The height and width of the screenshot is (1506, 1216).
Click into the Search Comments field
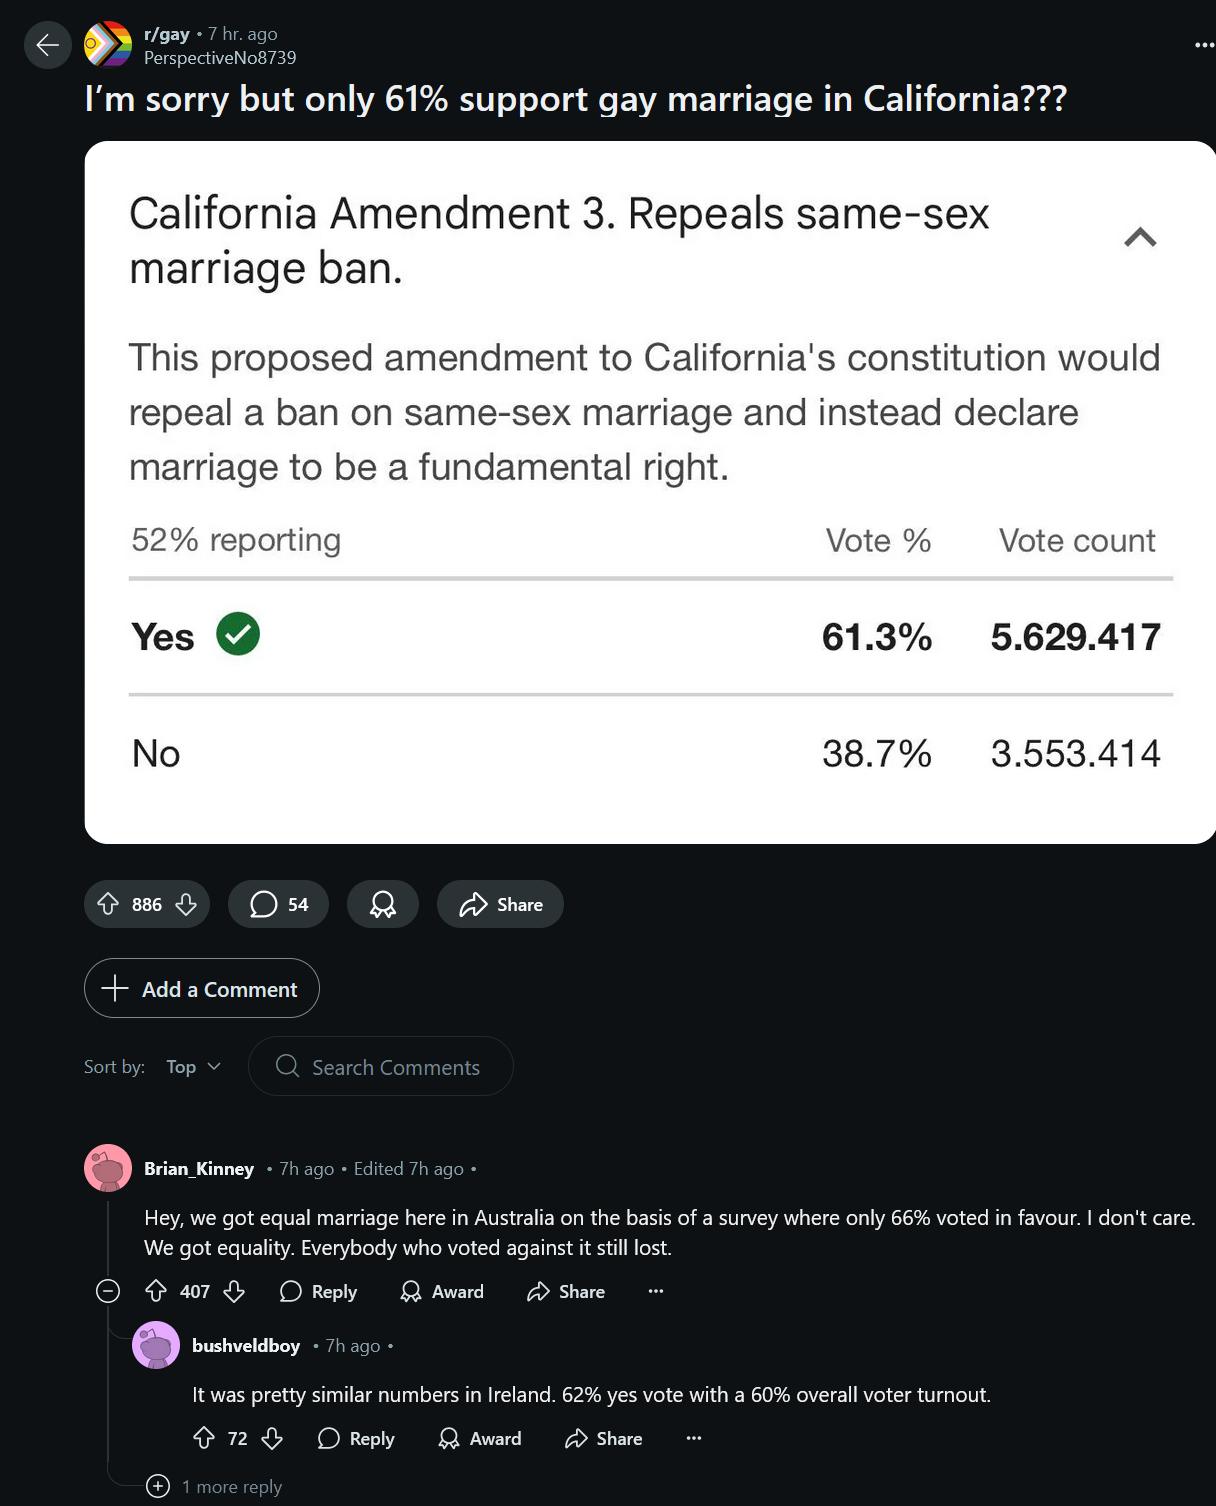(395, 1067)
